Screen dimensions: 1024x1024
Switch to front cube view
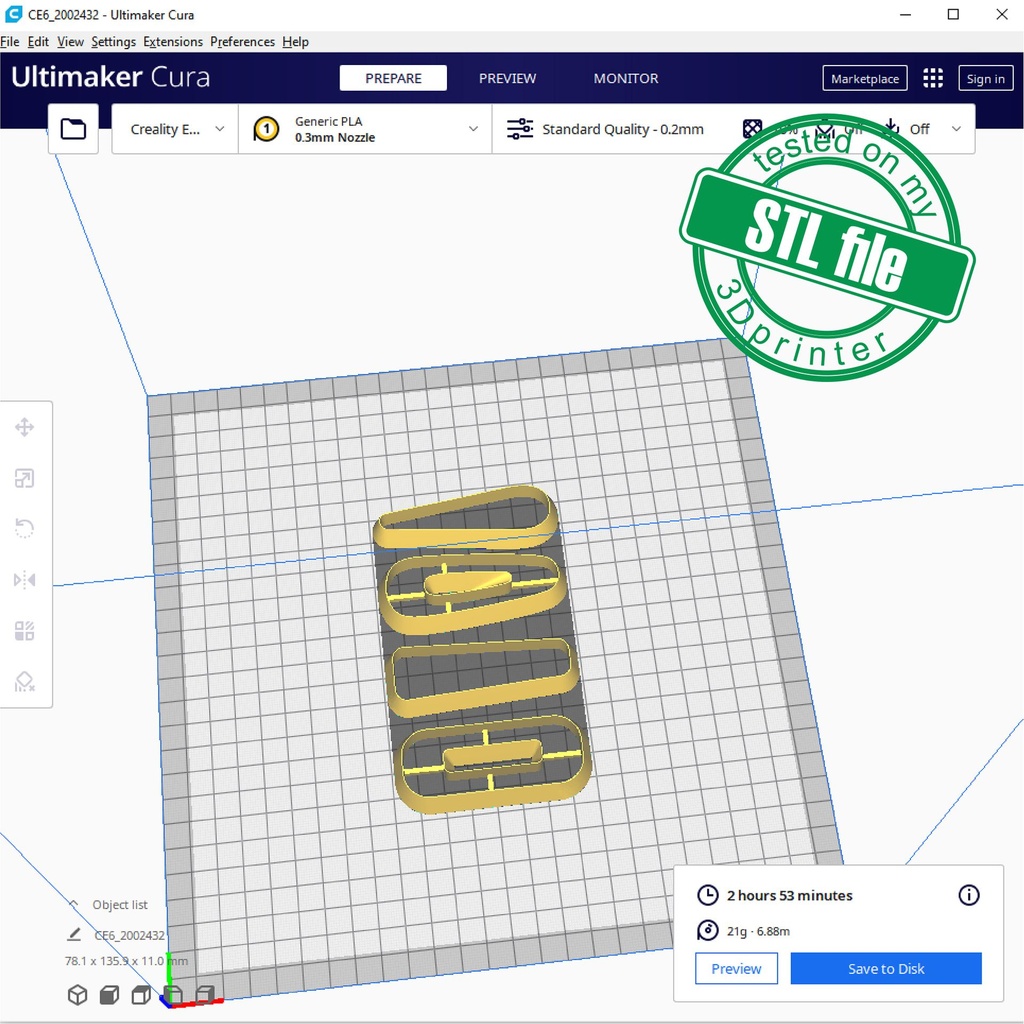coord(109,994)
